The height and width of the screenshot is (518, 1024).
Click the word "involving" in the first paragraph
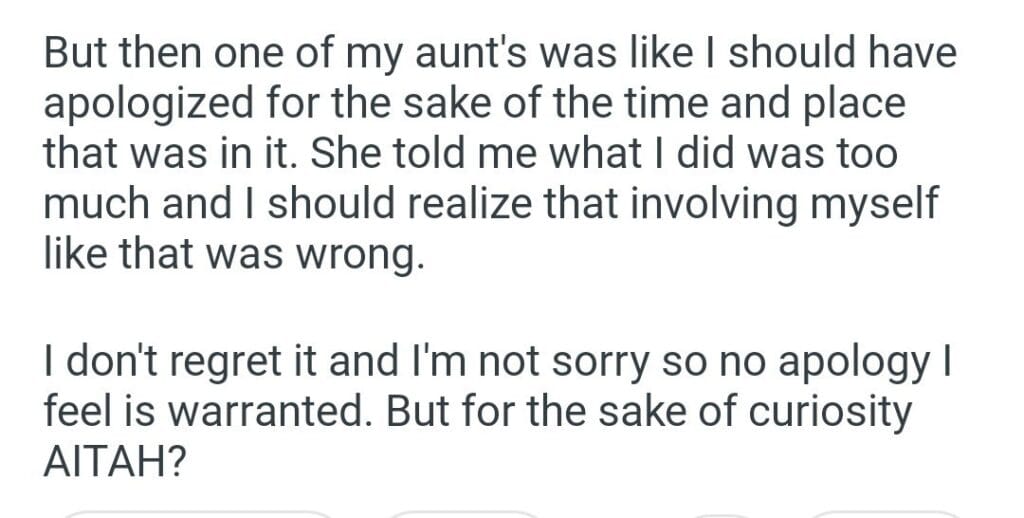coord(678,202)
